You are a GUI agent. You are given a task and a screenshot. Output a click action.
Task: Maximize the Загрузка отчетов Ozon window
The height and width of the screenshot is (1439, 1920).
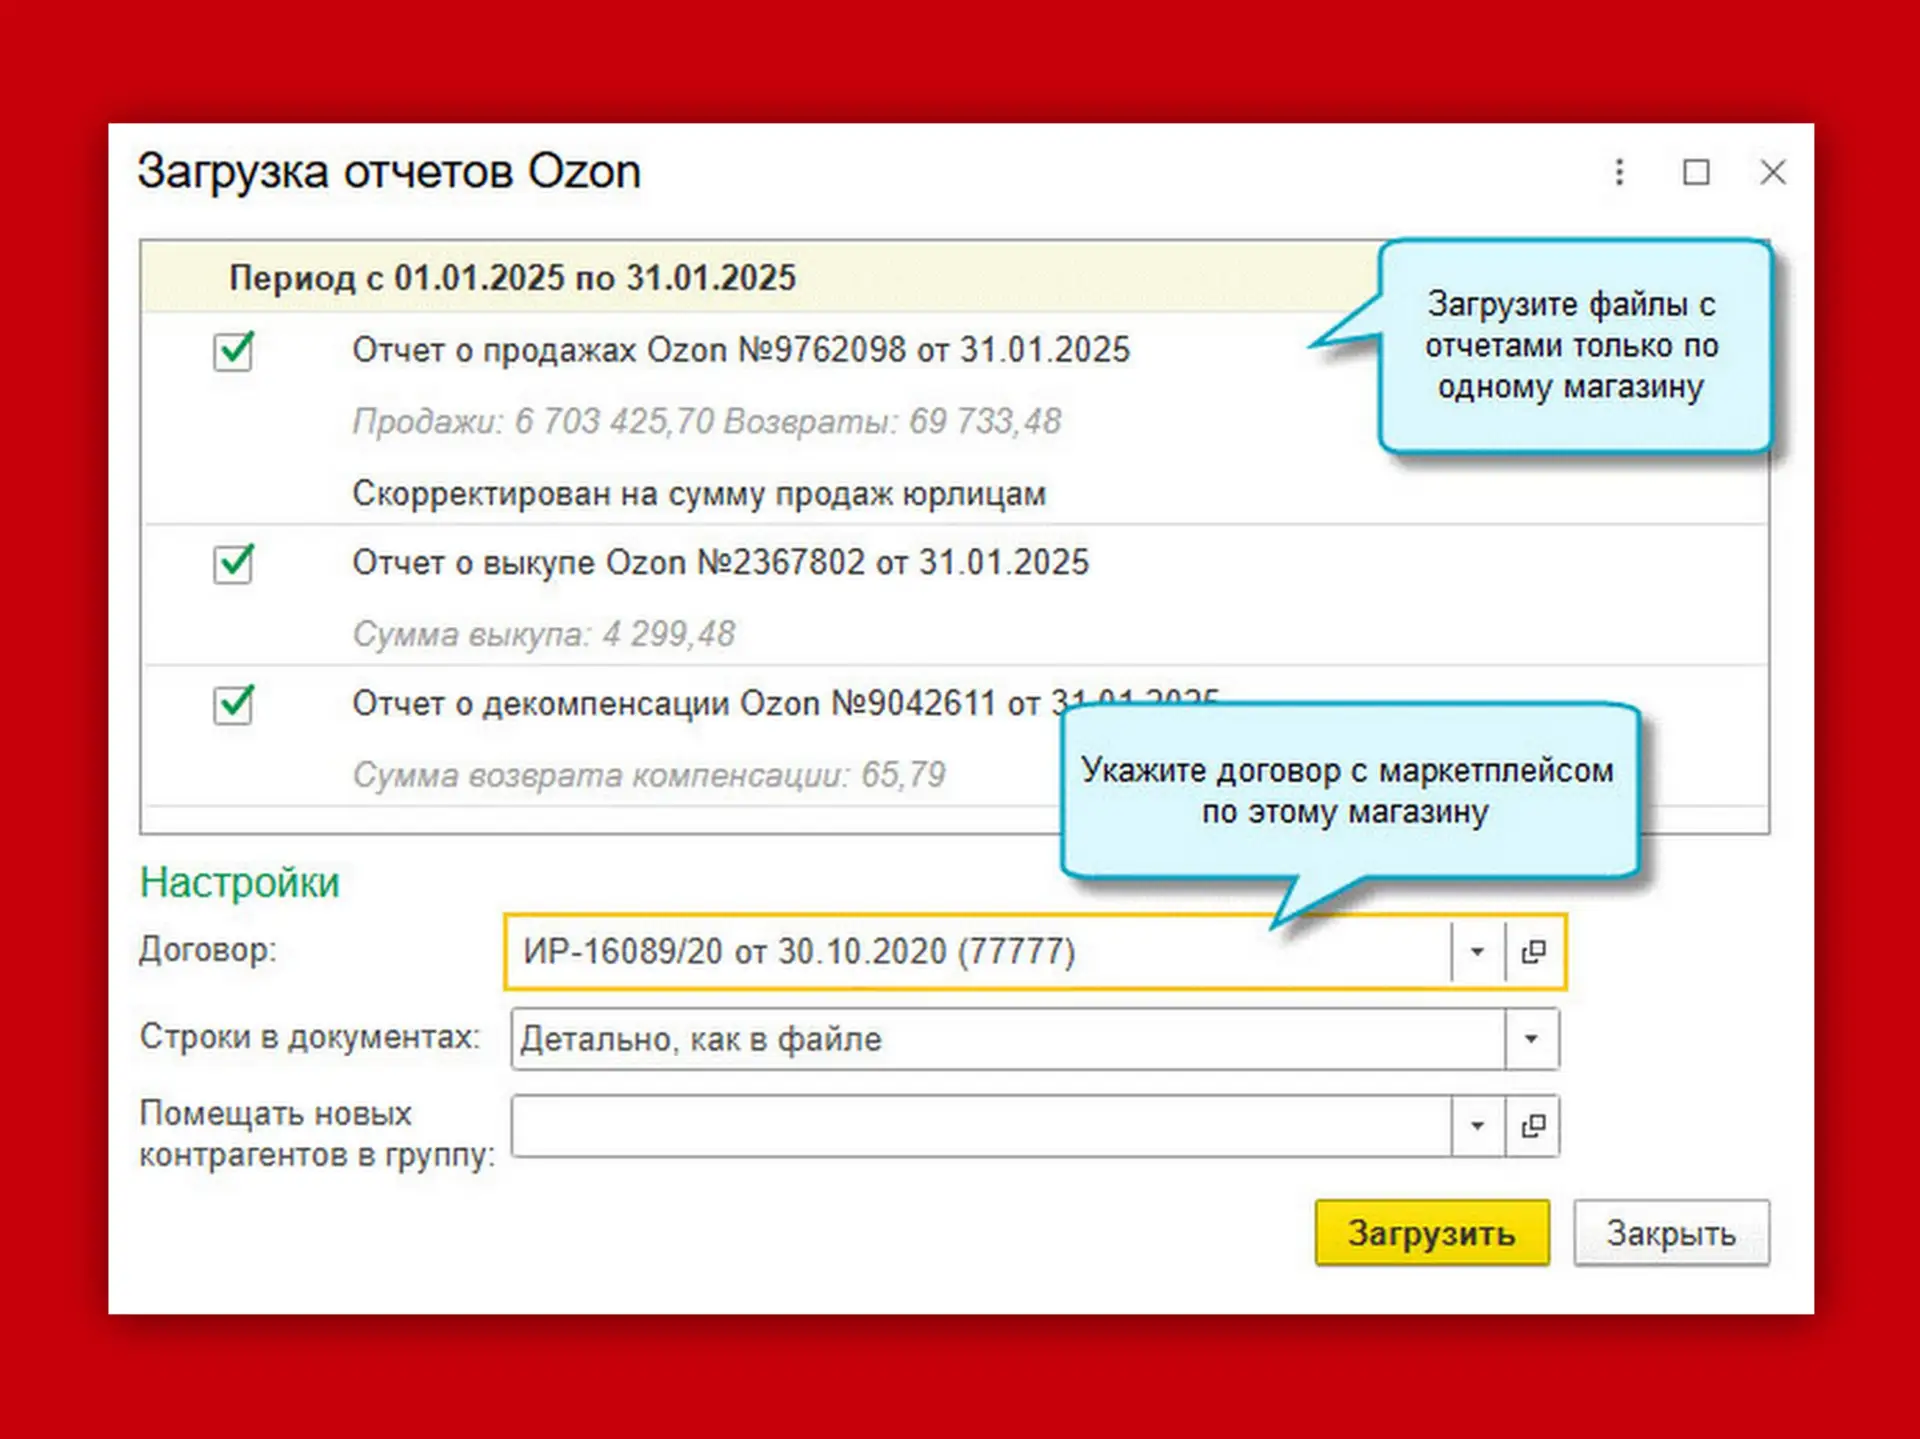tap(1696, 172)
